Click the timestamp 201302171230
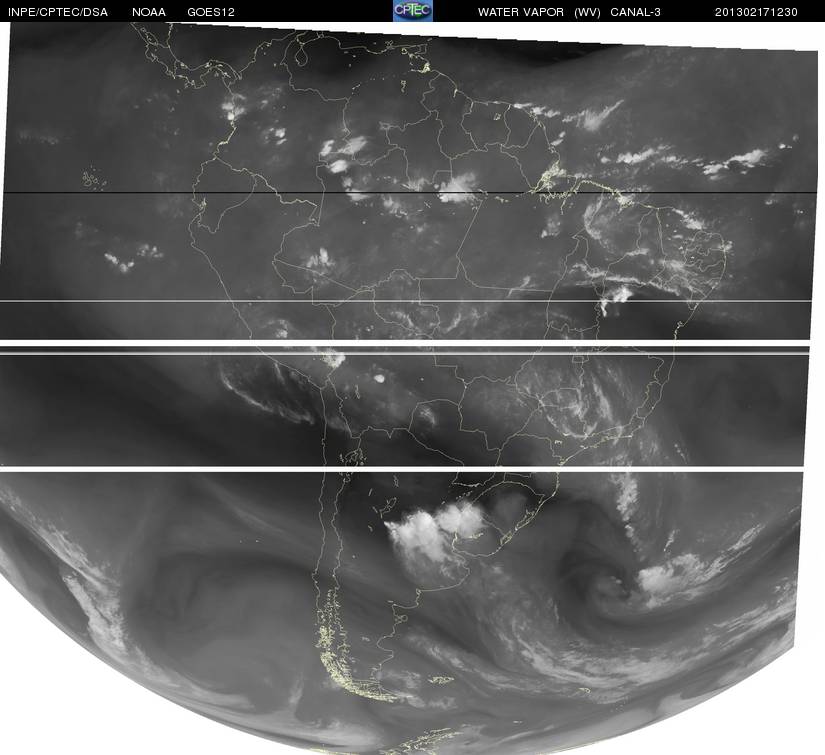 tap(756, 12)
